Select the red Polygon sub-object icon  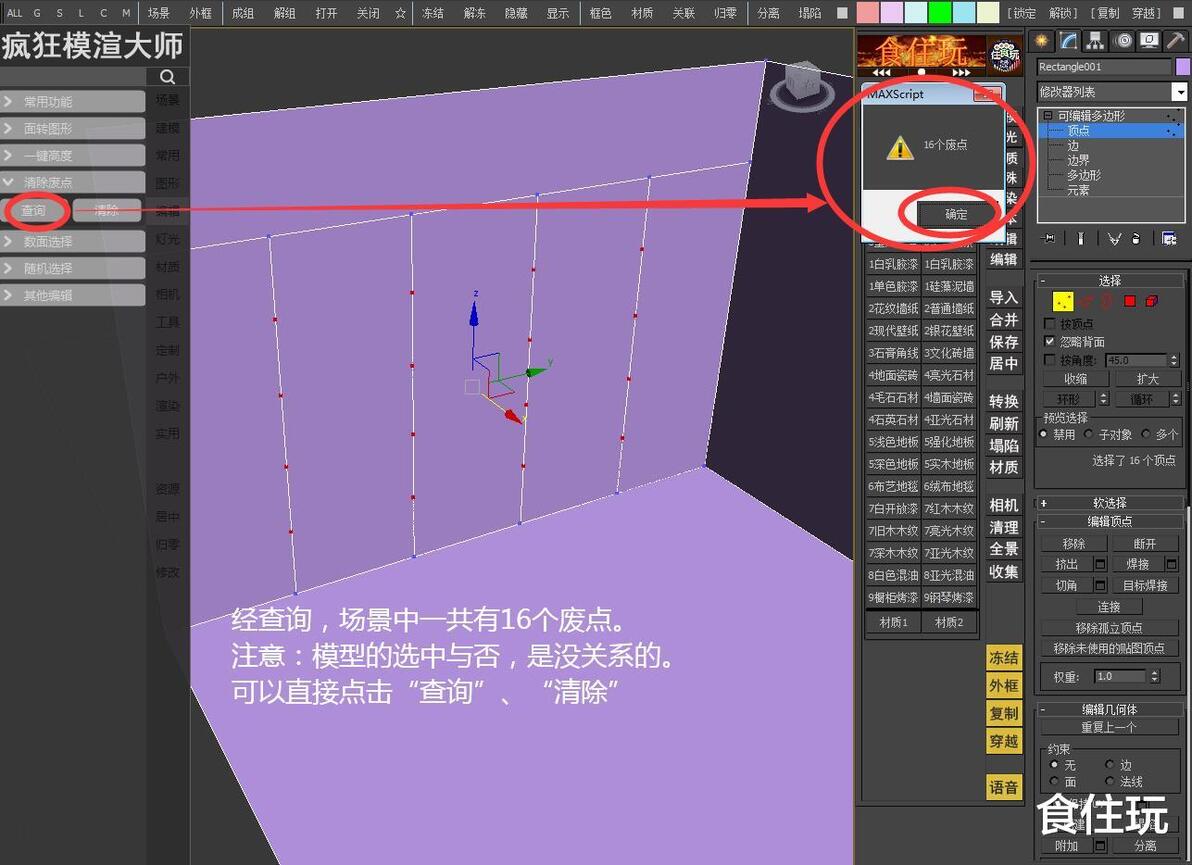coord(1130,301)
